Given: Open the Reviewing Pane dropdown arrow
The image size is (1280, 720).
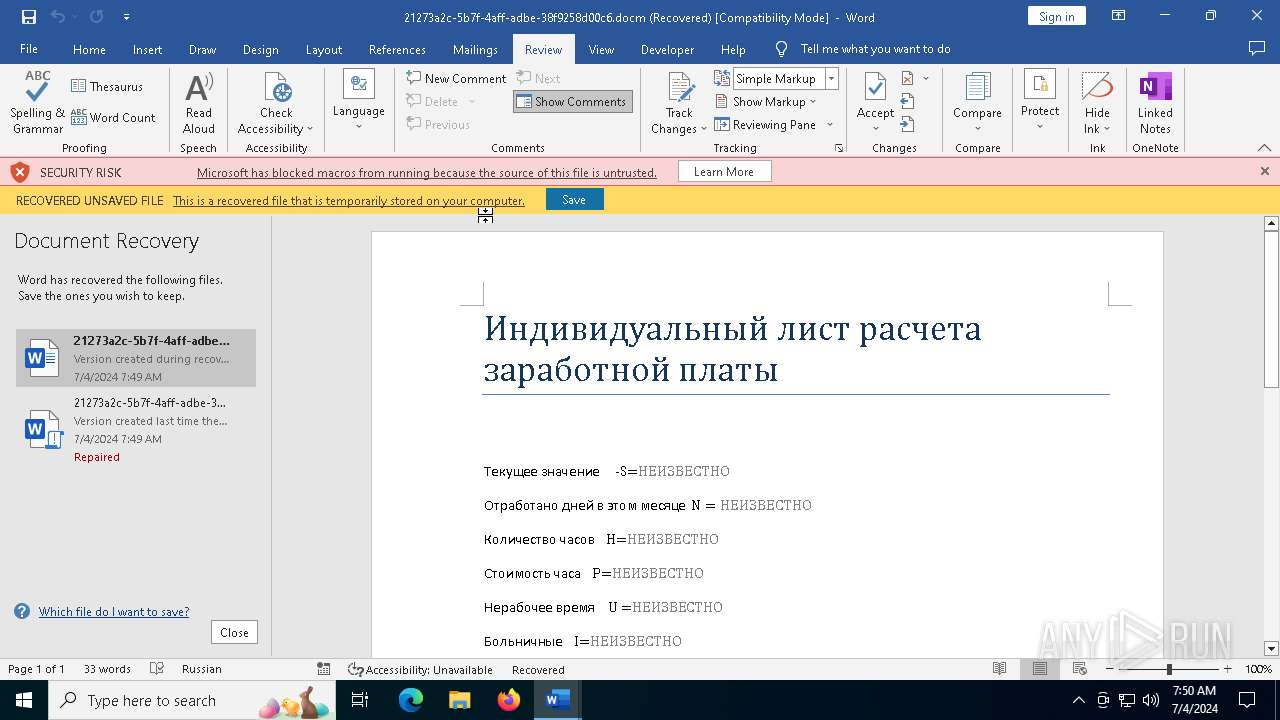Looking at the screenshot, I should pos(830,125).
